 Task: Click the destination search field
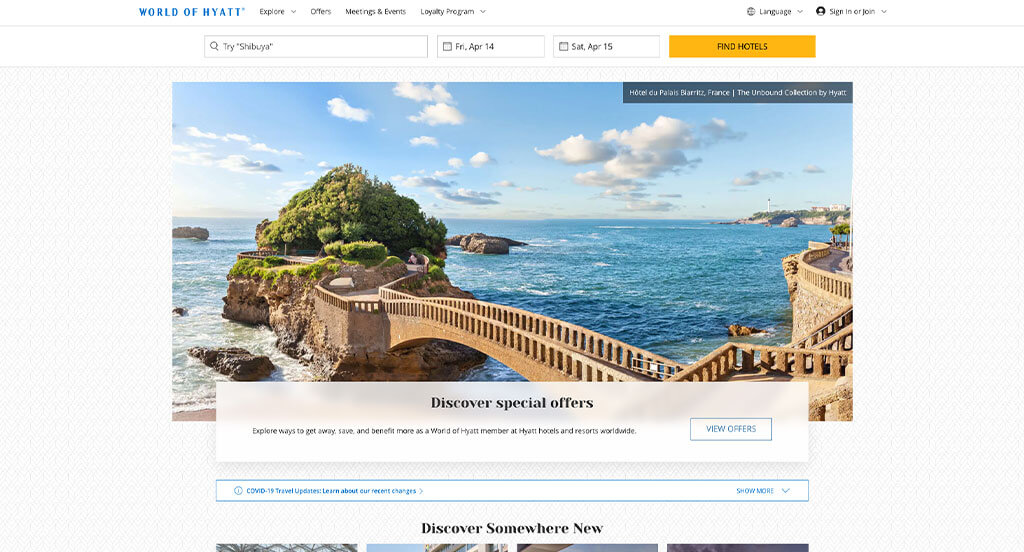[316, 46]
